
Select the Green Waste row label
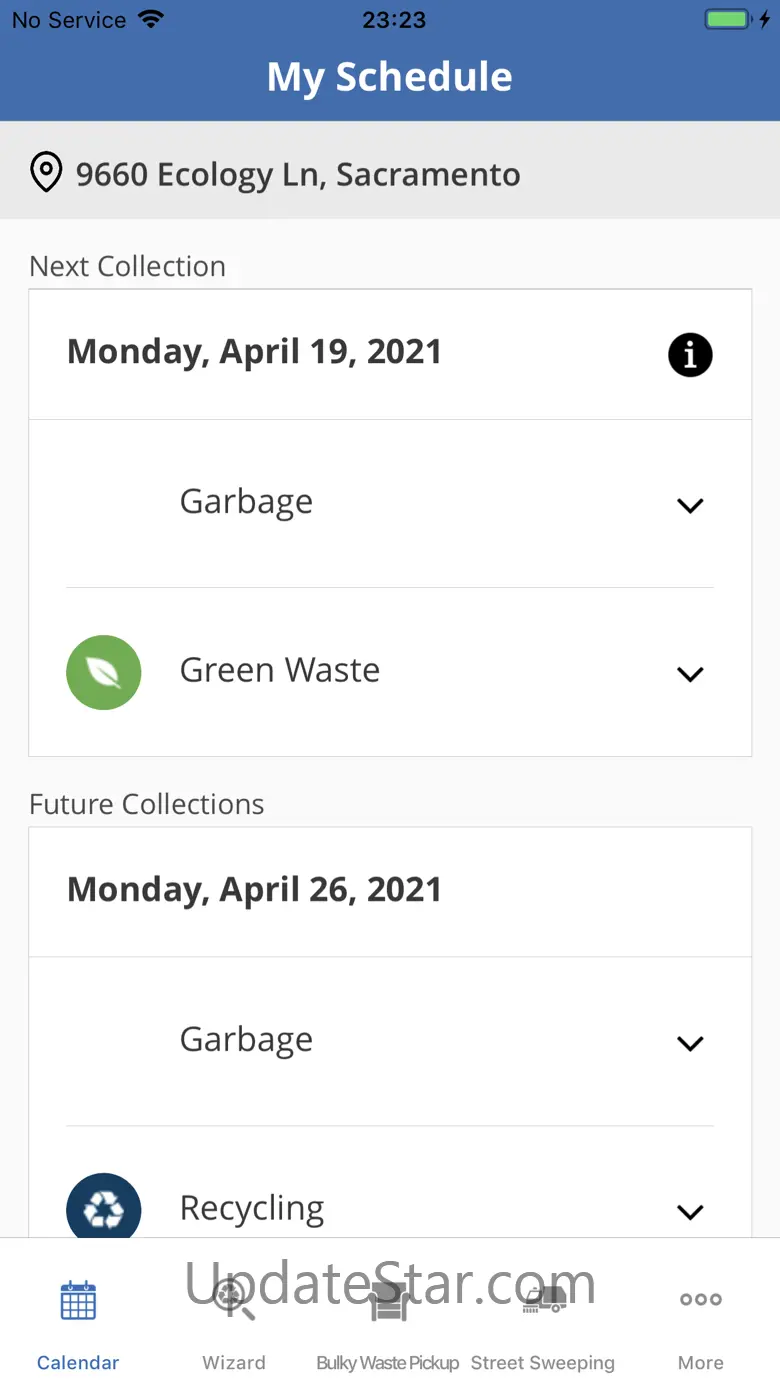pyautogui.click(x=280, y=670)
